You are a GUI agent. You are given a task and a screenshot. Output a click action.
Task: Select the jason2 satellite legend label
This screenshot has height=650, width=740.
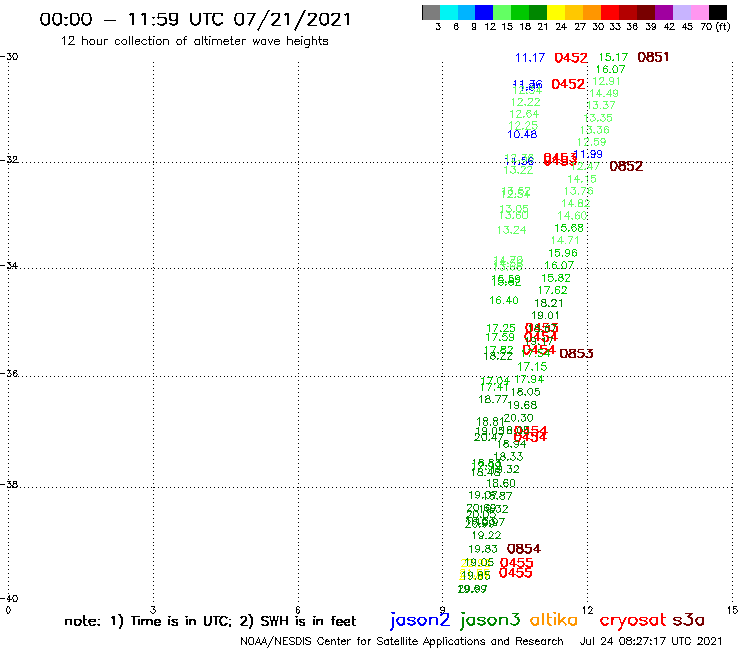[x=420, y=620]
